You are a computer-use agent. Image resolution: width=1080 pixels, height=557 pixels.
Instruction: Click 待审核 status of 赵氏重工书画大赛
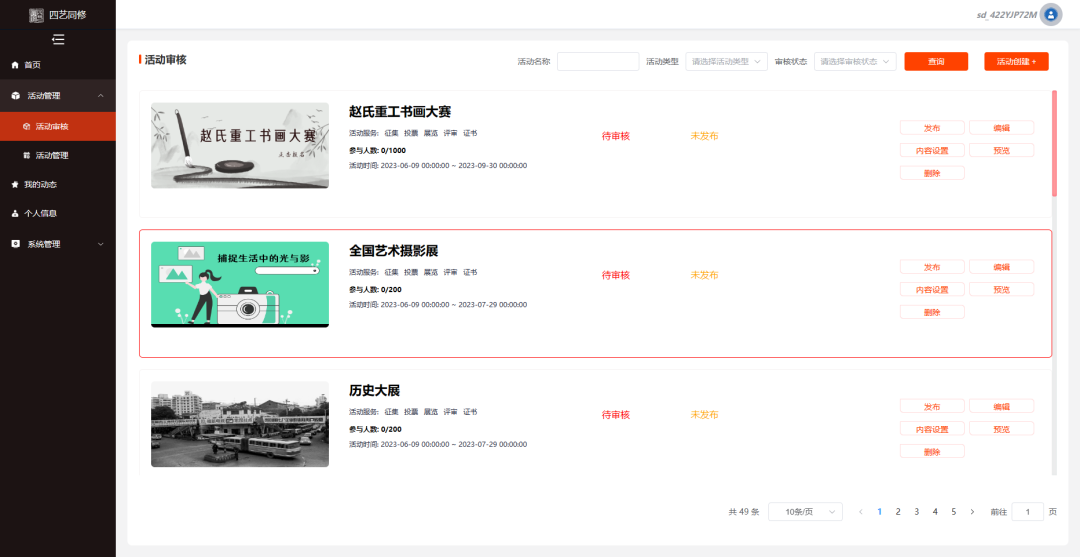(x=616, y=136)
